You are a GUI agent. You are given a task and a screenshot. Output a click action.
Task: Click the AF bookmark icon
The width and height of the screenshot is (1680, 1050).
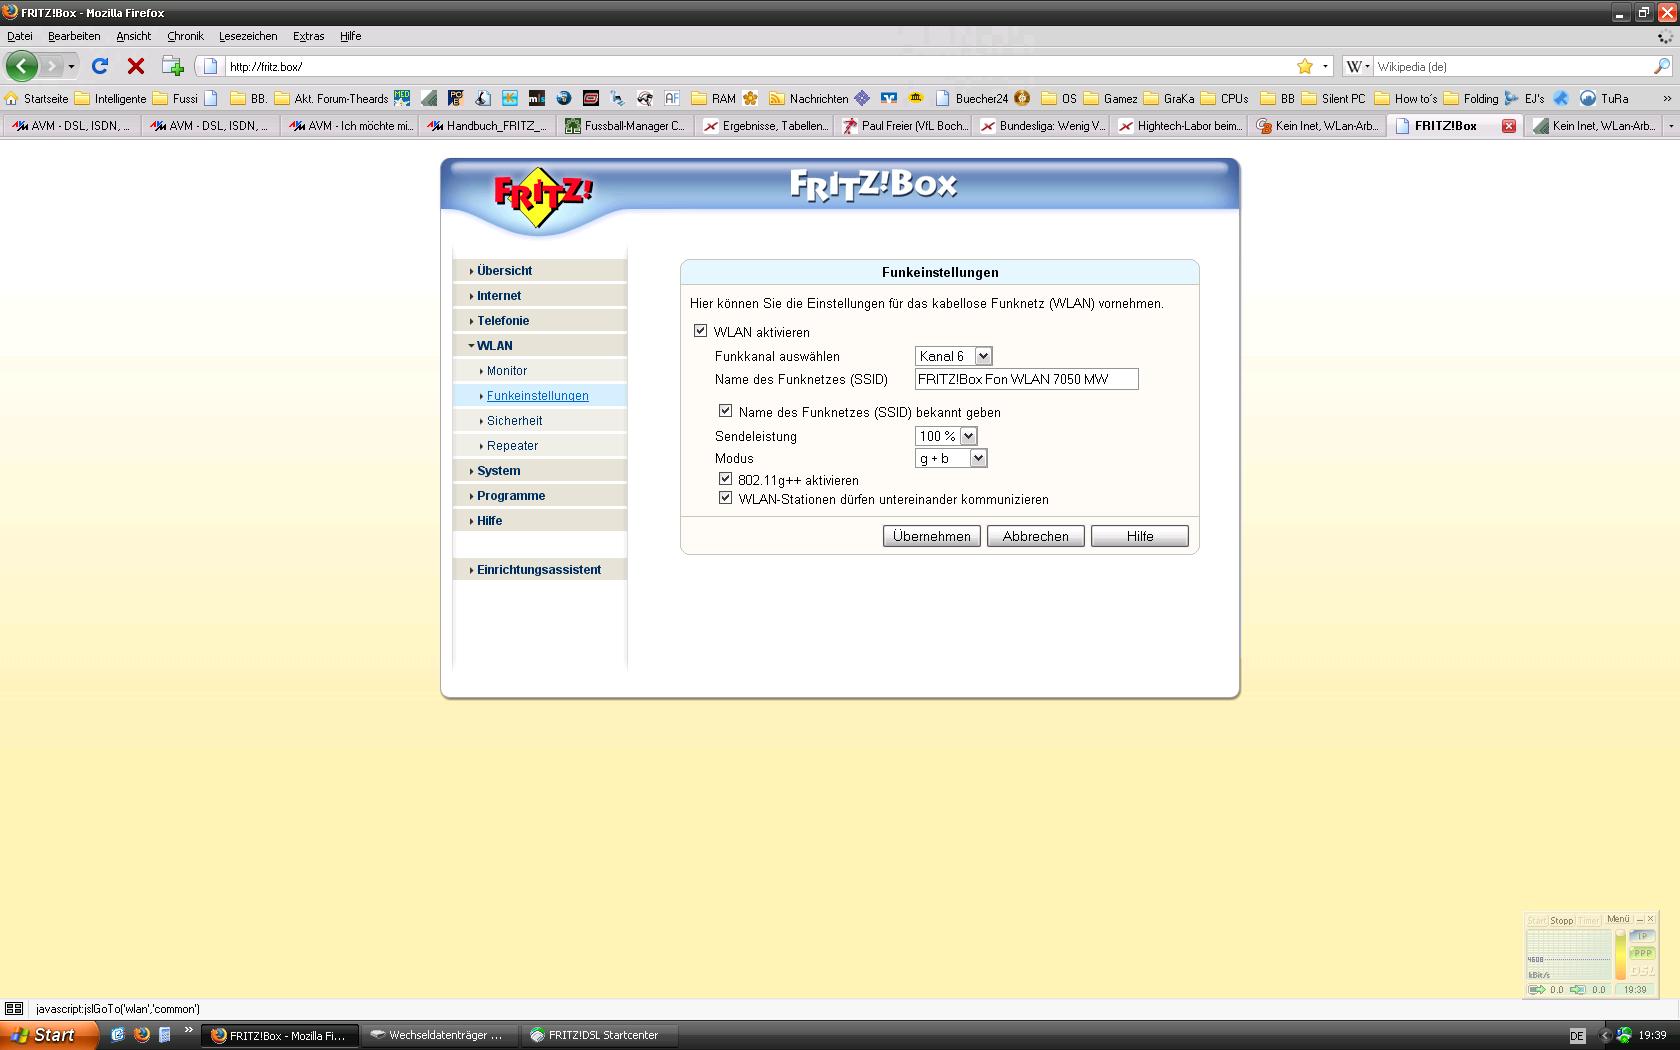click(x=672, y=98)
